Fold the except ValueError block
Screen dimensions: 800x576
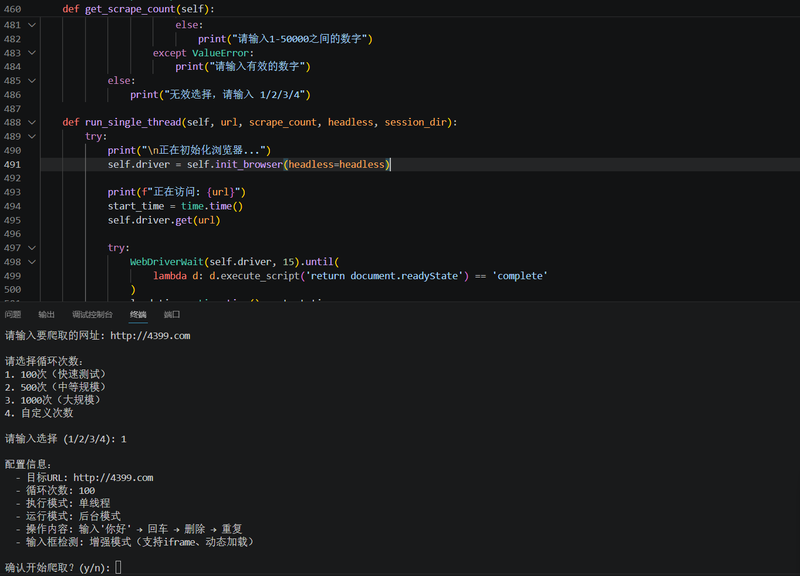[32, 53]
